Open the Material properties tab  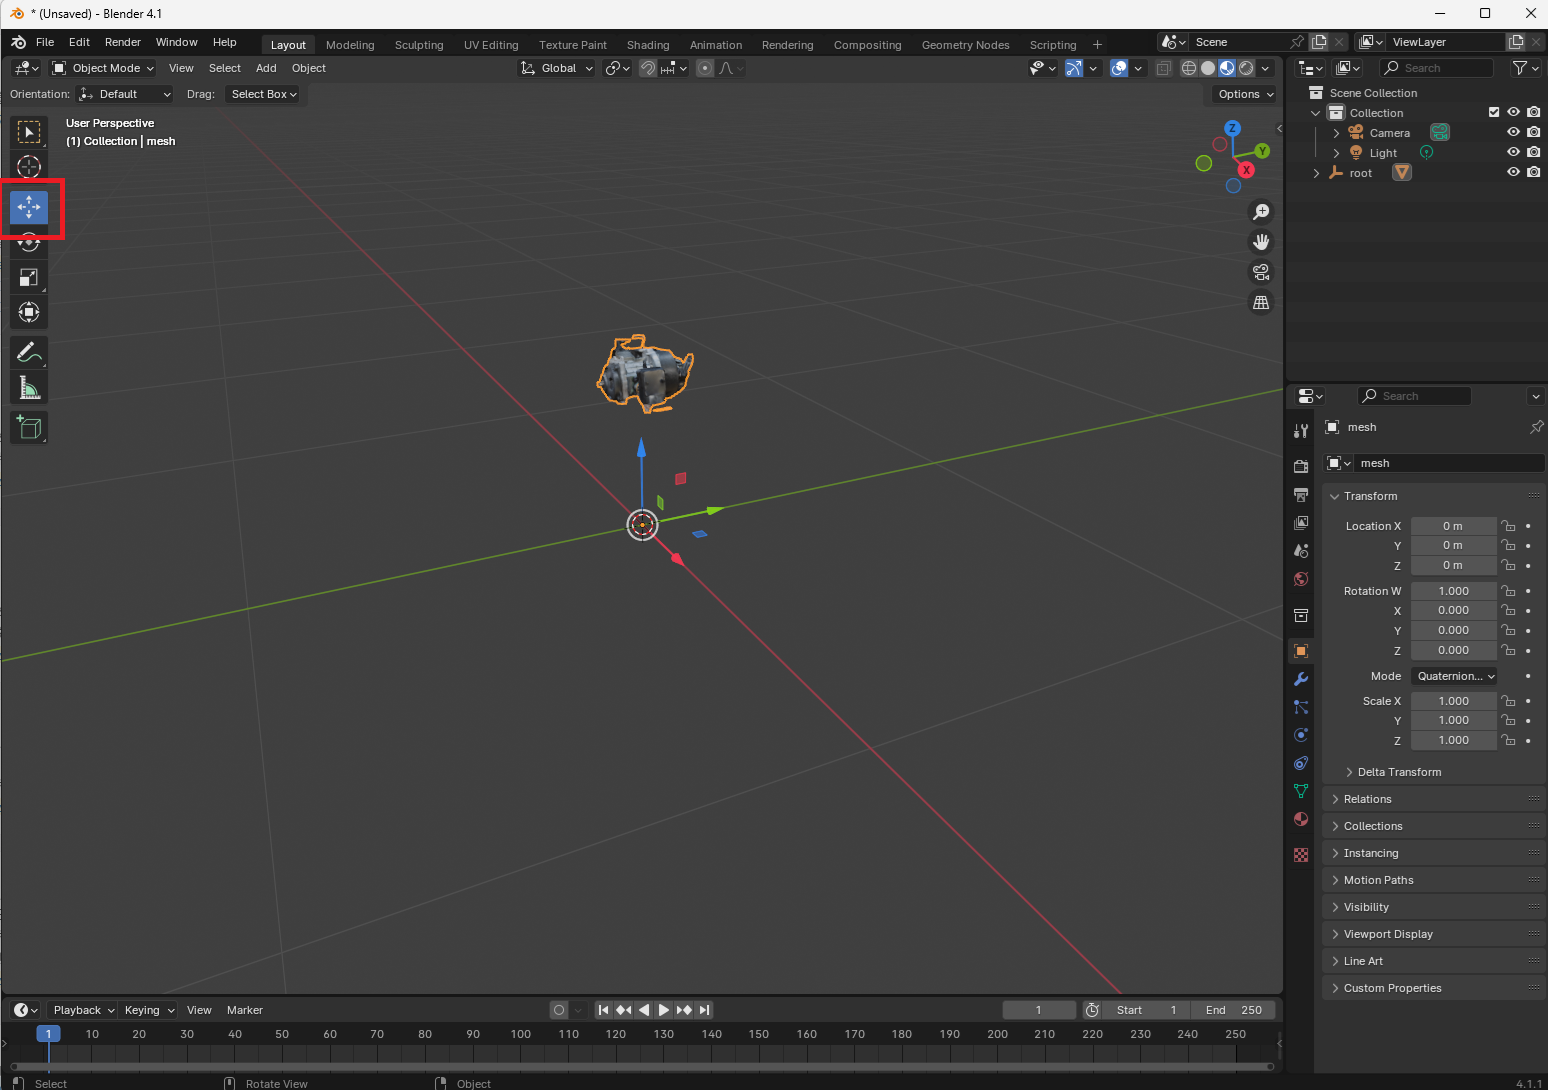(x=1301, y=819)
